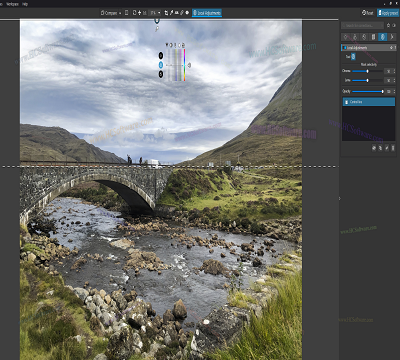Screen dimensions: 400x360
Task: Open the Geometry palette tab
Action: [x=373, y=37]
